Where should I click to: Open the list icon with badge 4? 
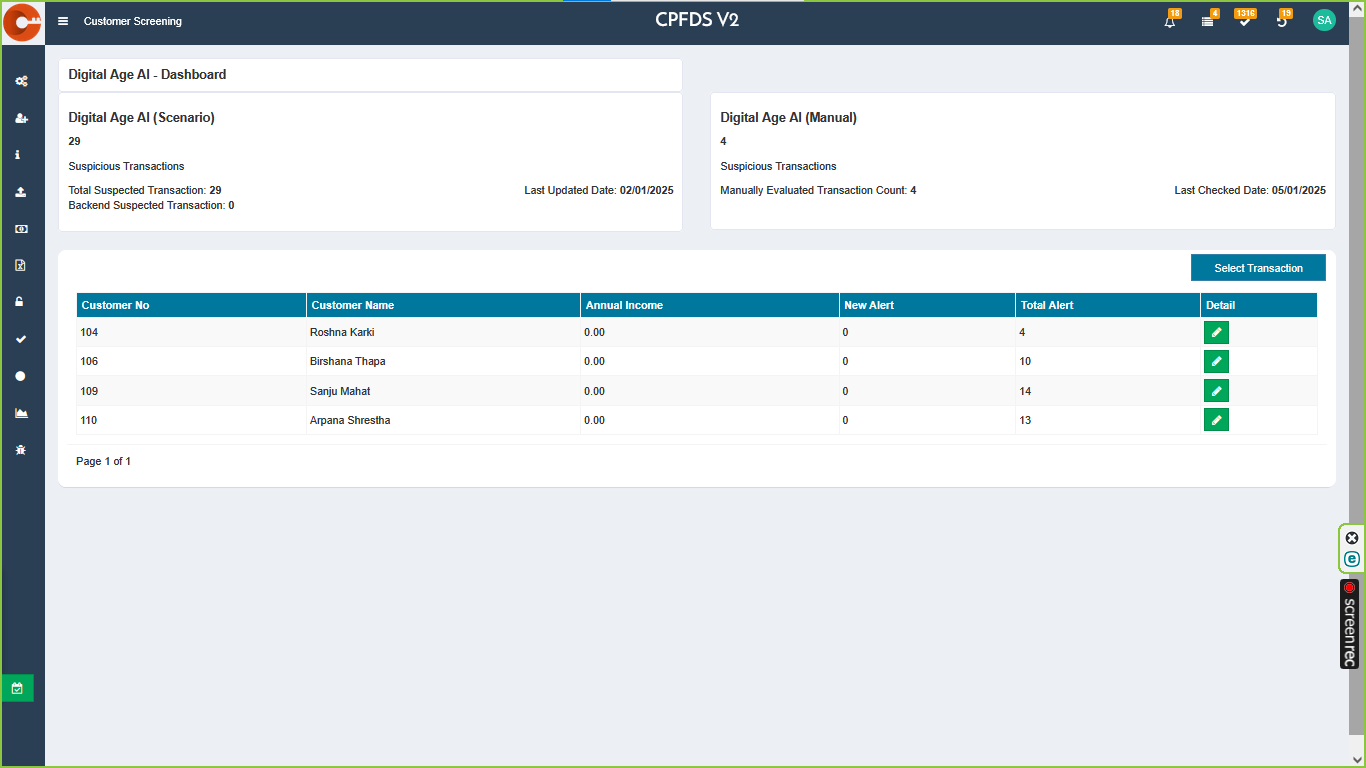(1207, 21)
